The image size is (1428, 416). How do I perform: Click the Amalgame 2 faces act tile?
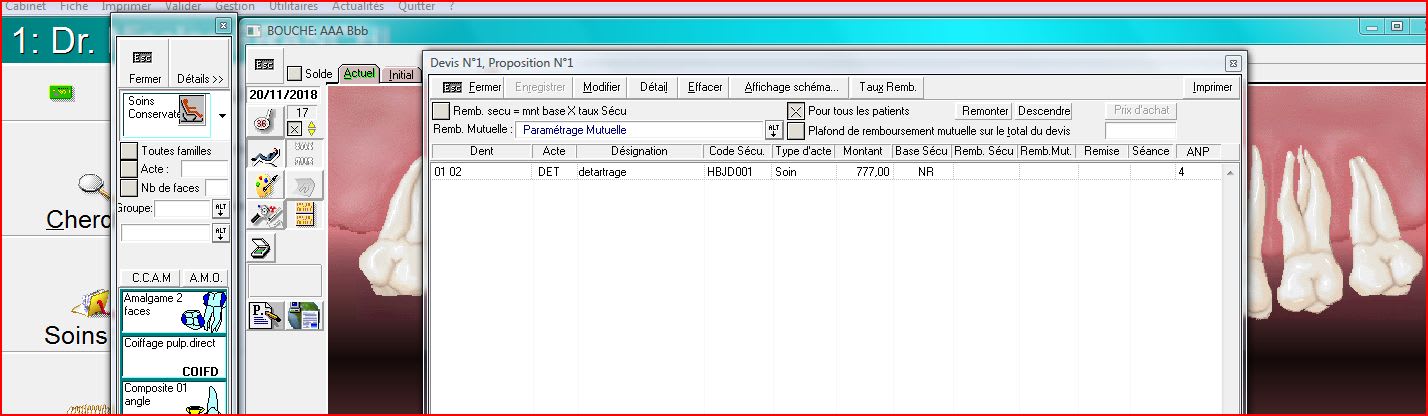click(174, 311)
